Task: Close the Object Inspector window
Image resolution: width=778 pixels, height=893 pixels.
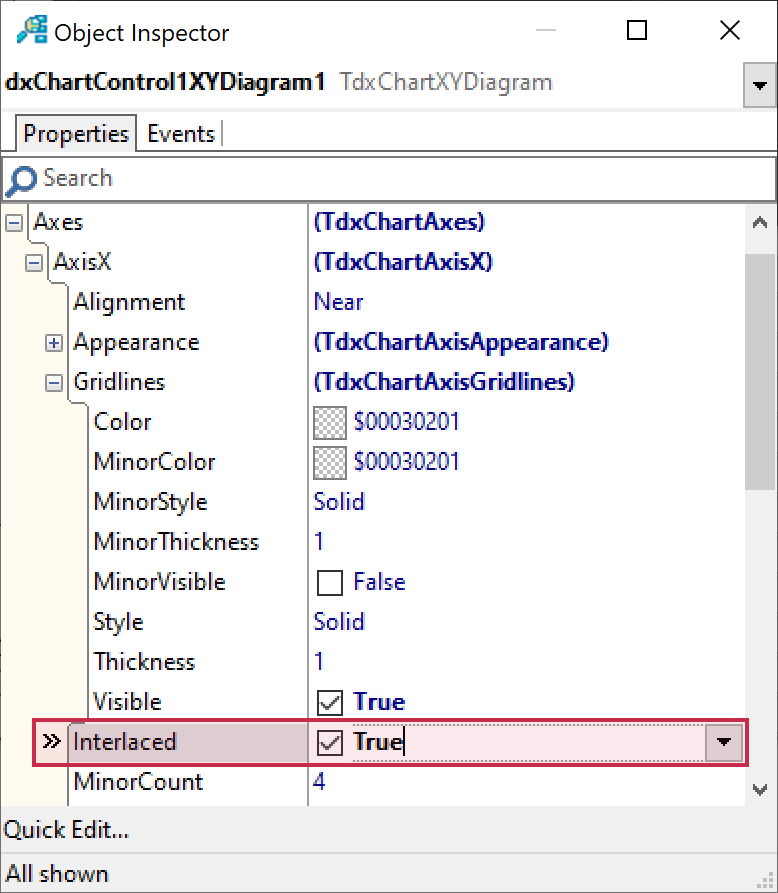Action: 729,32
